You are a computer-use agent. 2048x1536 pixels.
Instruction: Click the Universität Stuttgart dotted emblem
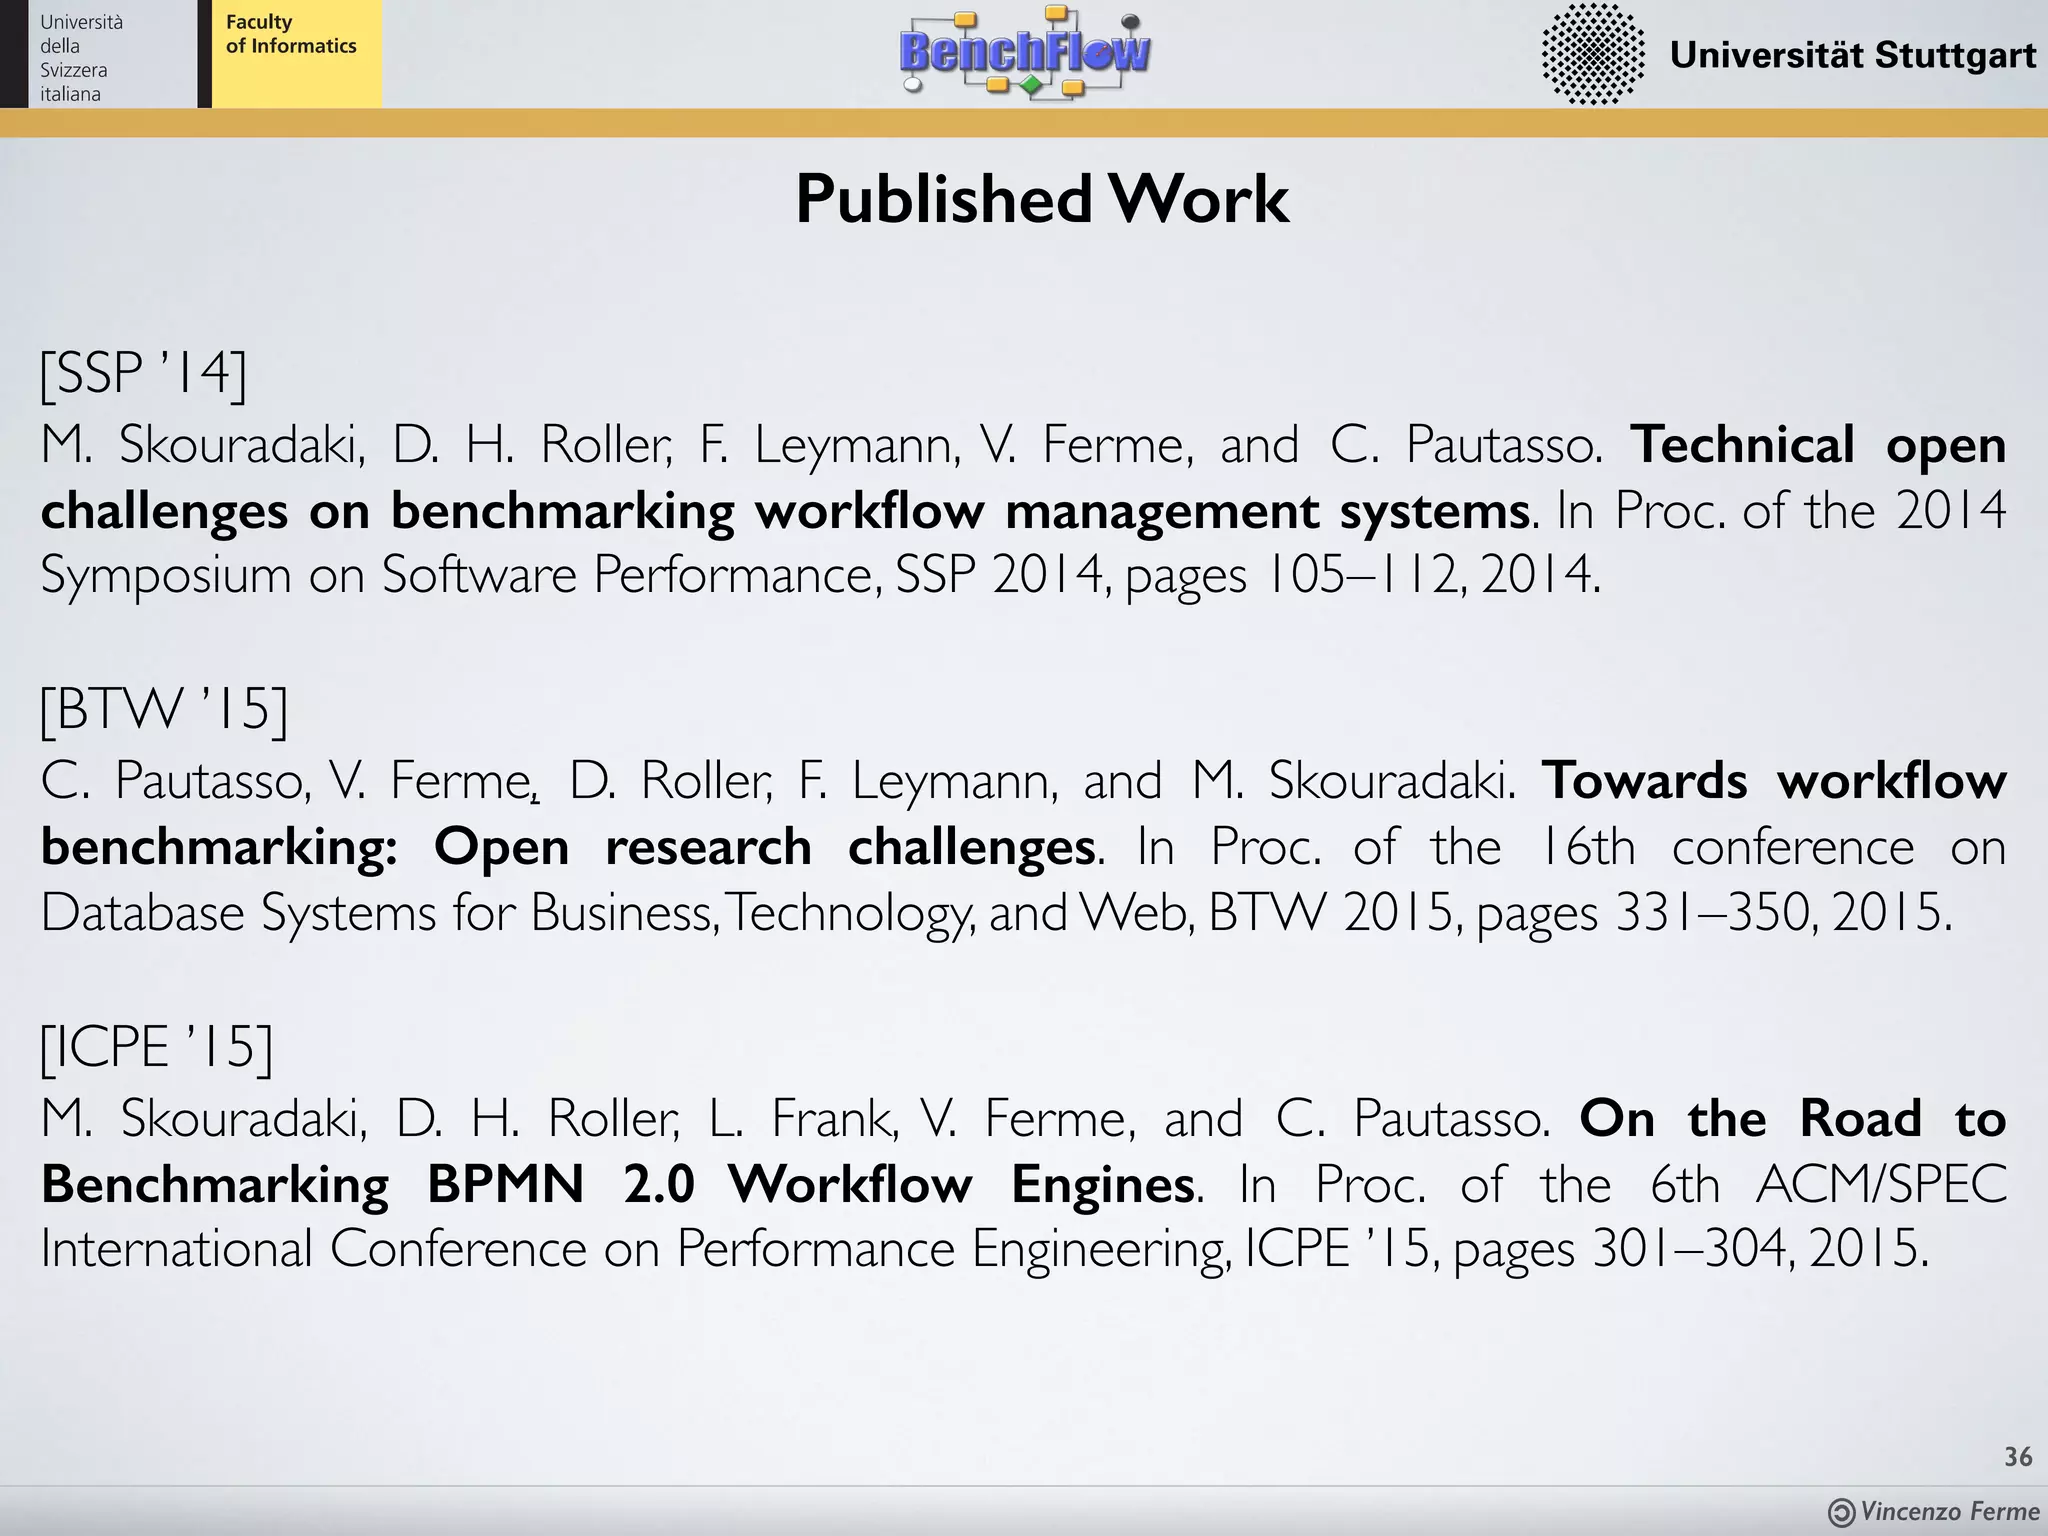tap(1593, 53)
